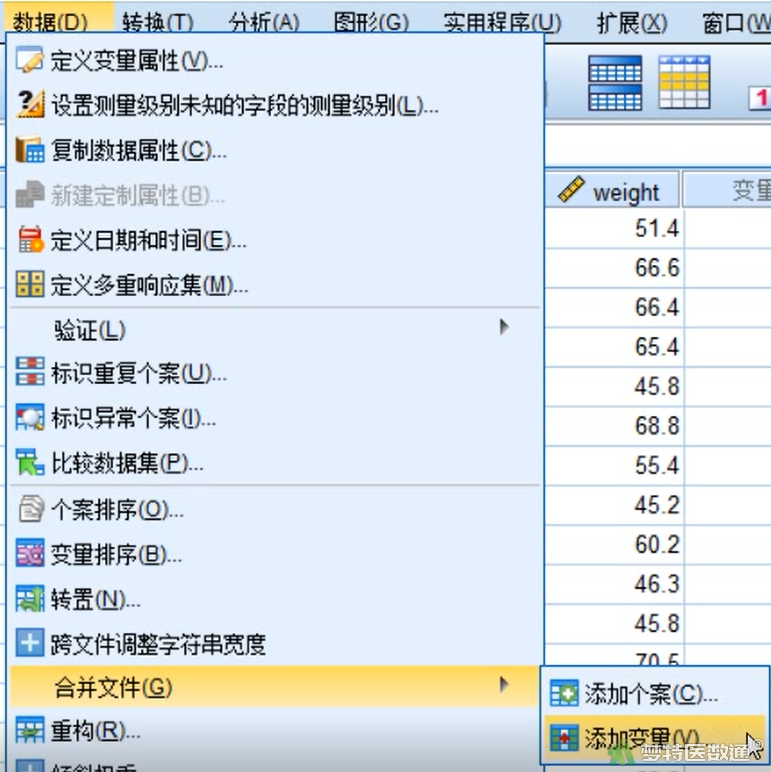Viewport: 771px width, 772px height.
Task: Choose 跨文件调整字符串宽度 entry
Action: pos(158,644)
